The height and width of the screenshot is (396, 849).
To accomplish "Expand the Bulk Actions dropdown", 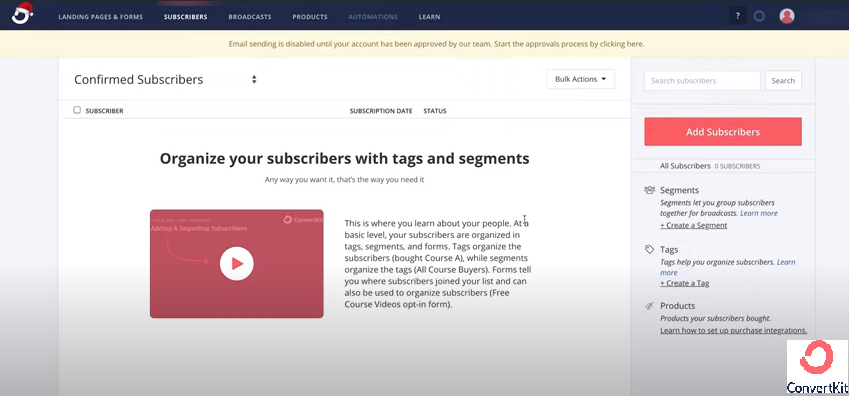I will pyautogui.click(x=580, y=79).
